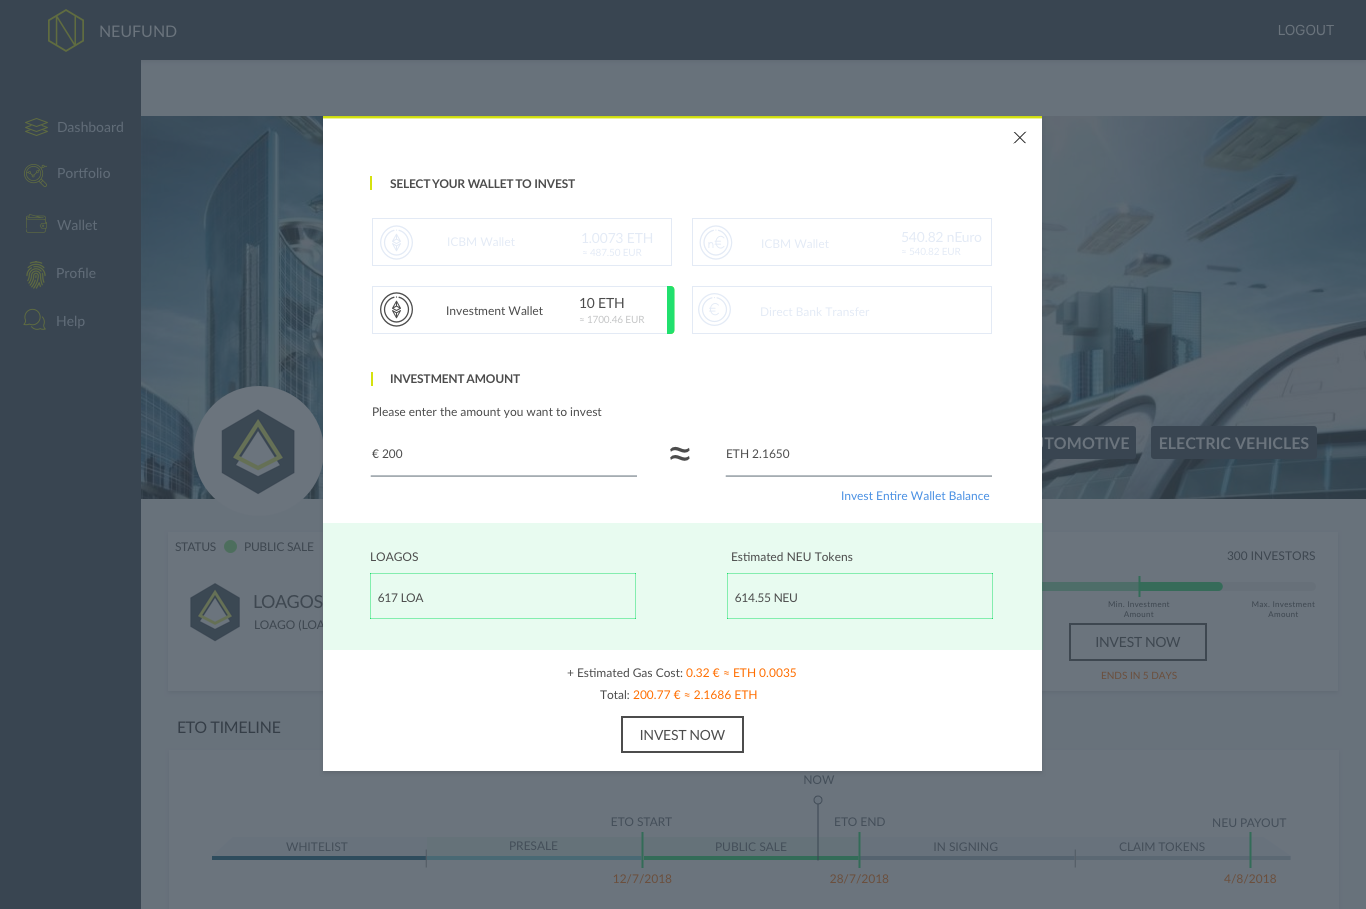Click the large LOAGOS company logo
Image resolution: width=1366 pixels, height=909 pixels.
pyautogui.click(x=258, y=450)
